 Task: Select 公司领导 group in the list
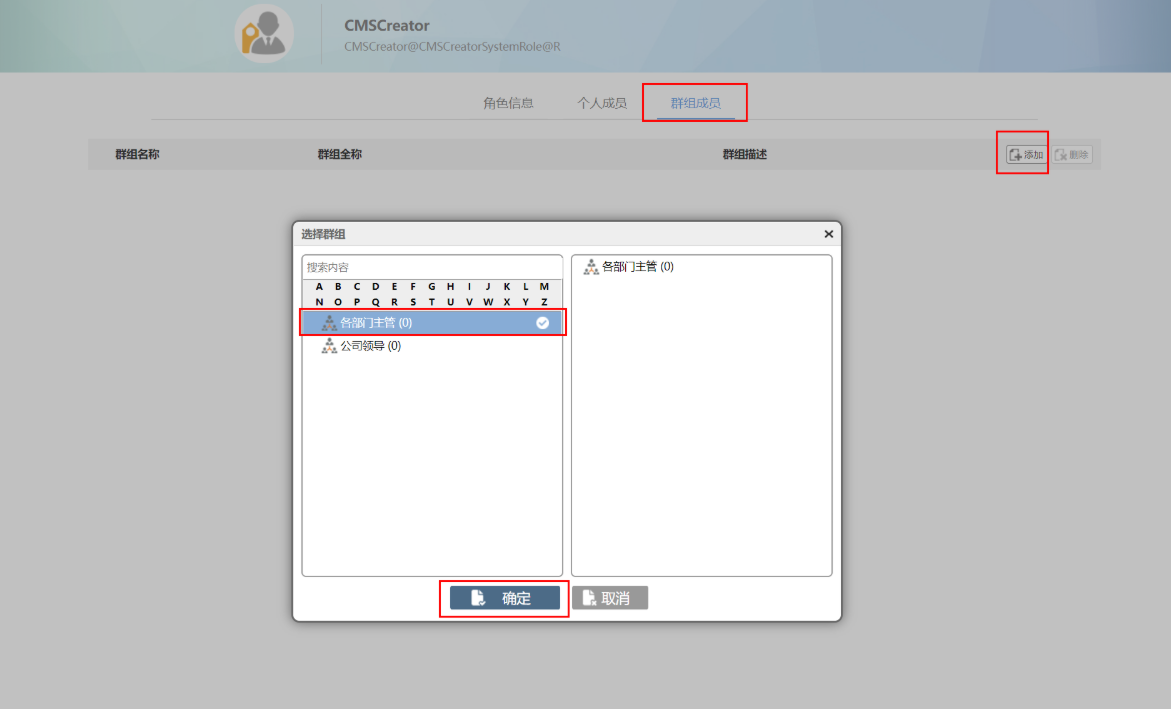tap(370, 346)
